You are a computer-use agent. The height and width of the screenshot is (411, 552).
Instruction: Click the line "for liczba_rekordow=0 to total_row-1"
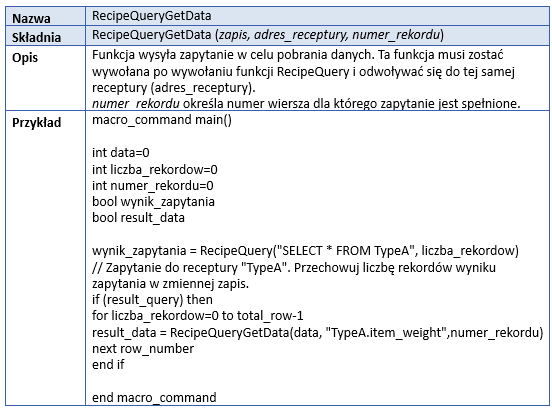[197, 316]
